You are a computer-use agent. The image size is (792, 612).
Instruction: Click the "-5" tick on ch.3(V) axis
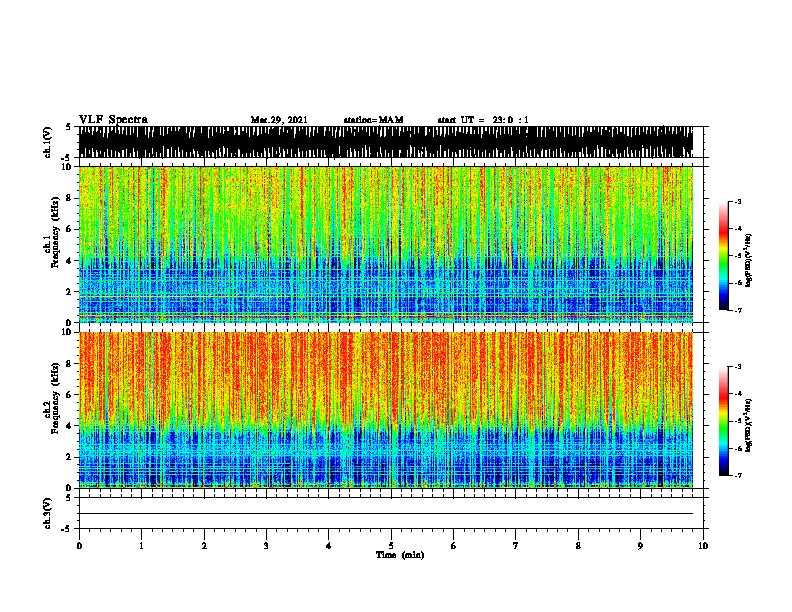[x=67, y=529]
